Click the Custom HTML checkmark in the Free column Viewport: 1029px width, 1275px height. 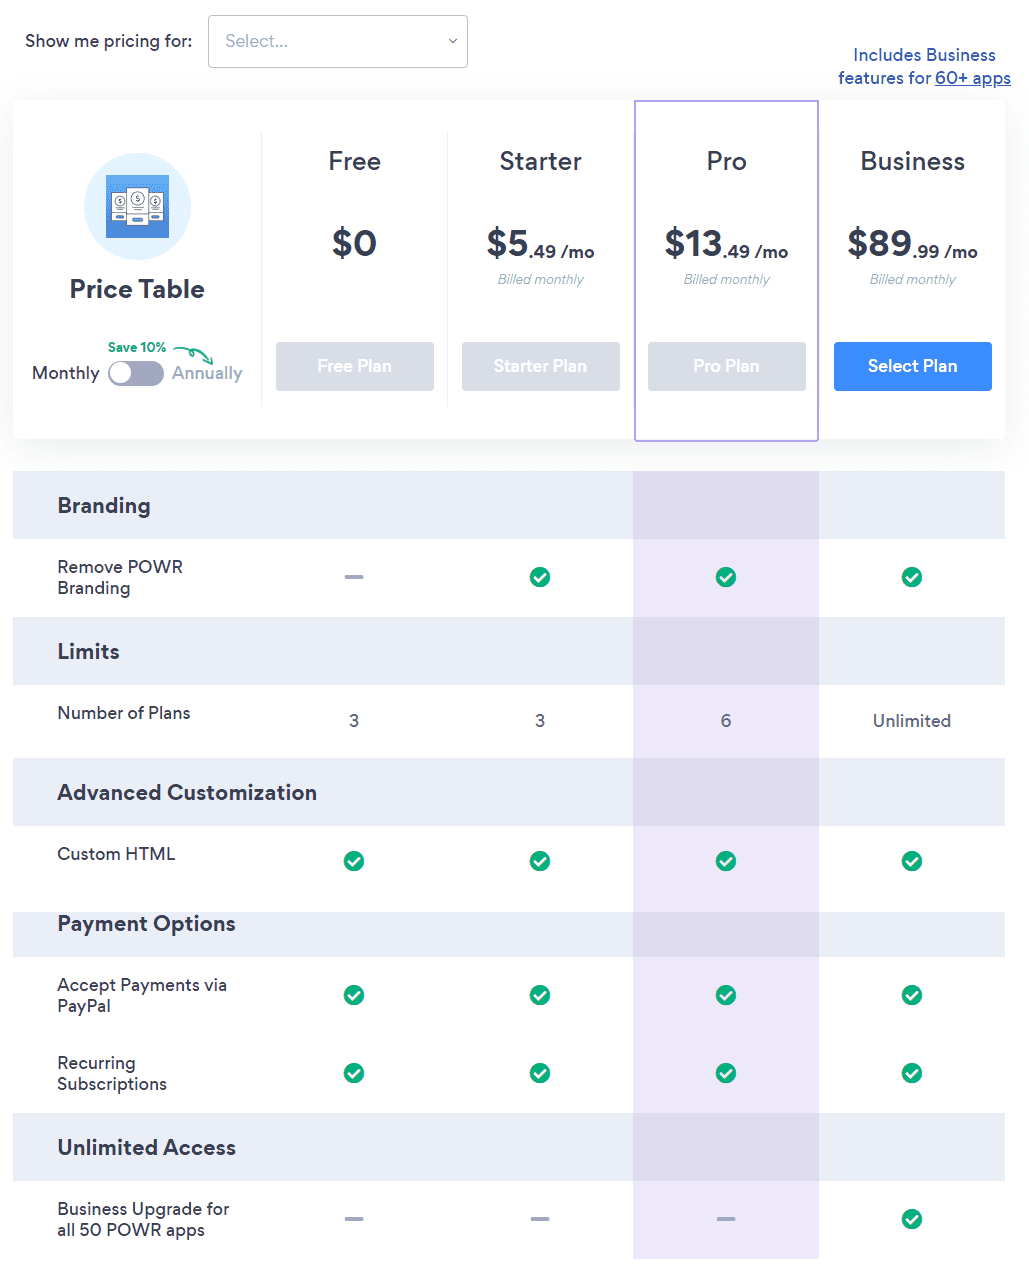click(x=354, y=861)
